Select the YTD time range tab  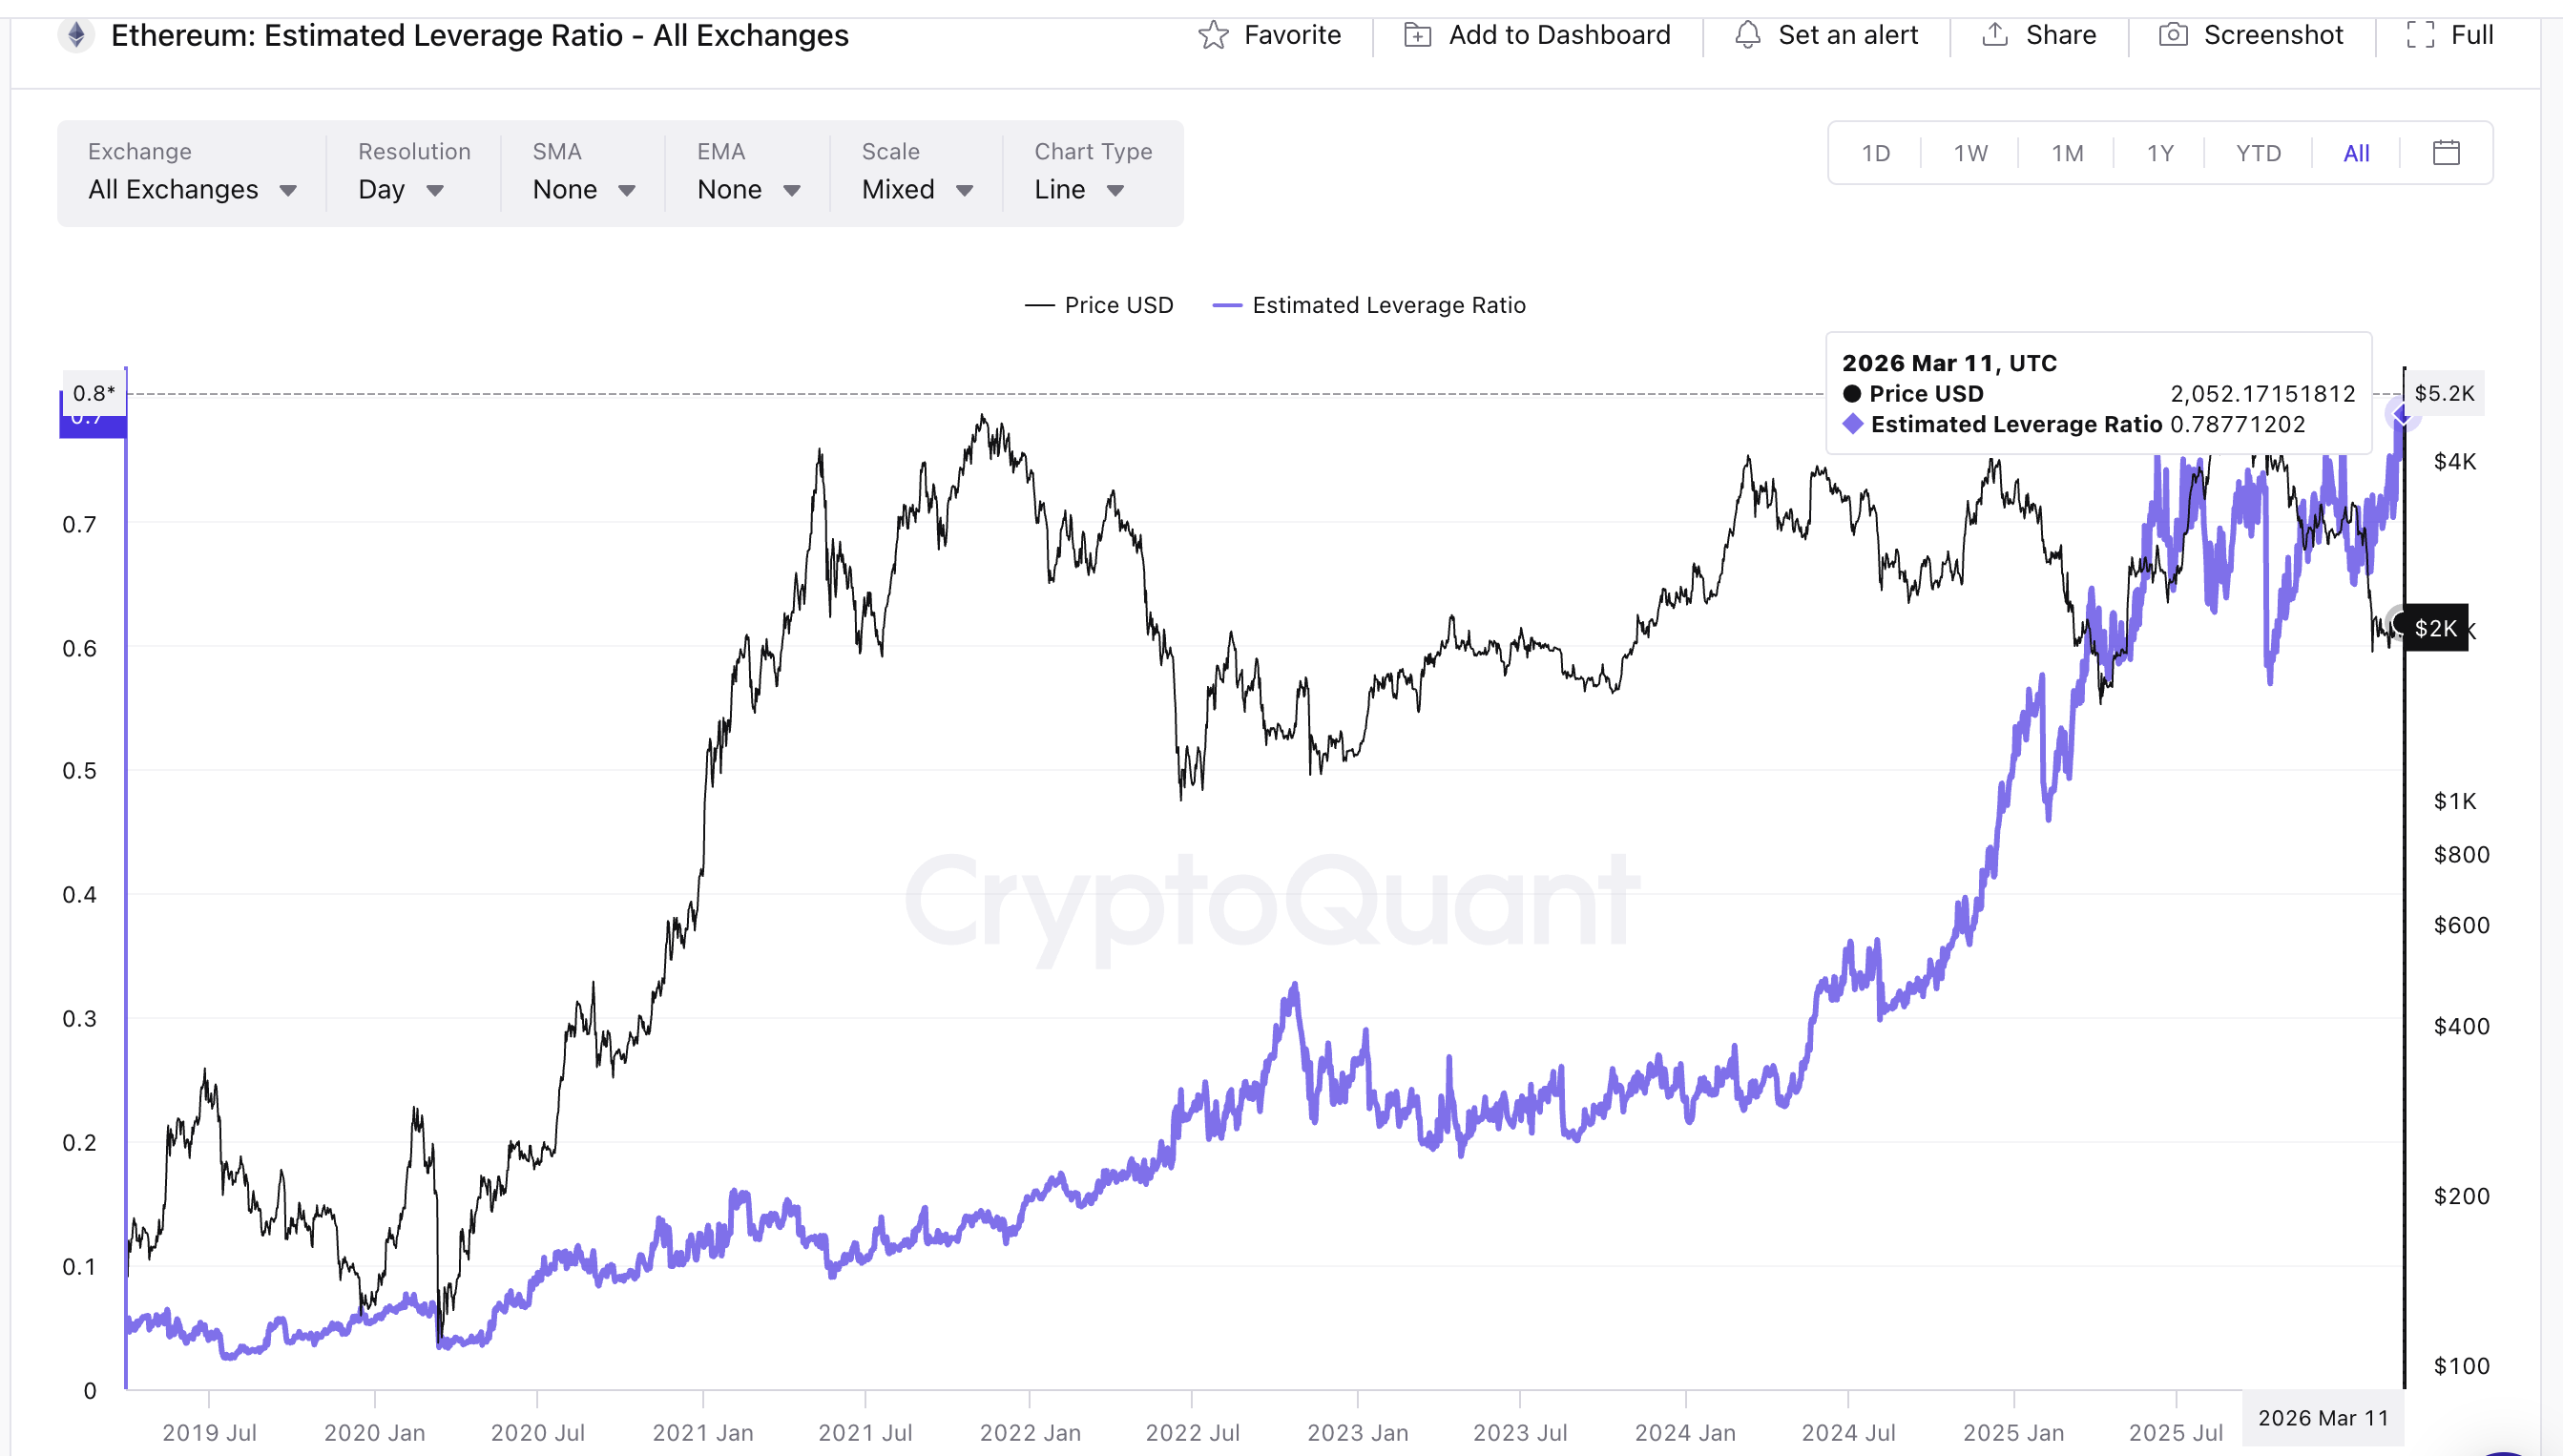tap(2257, 152)
